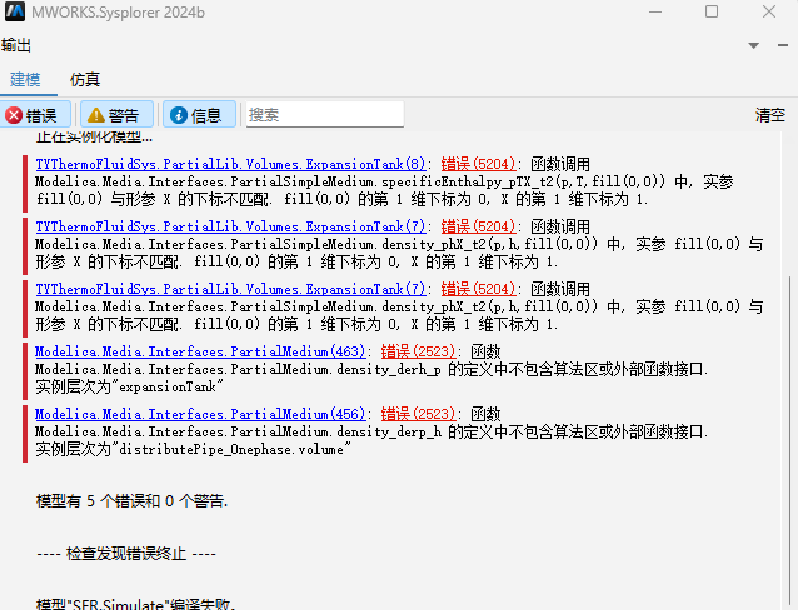Image resolution: width=798 pixels, height=610 pixels.
Task: Click the blue info circle icon
Action: click(179, 115)
